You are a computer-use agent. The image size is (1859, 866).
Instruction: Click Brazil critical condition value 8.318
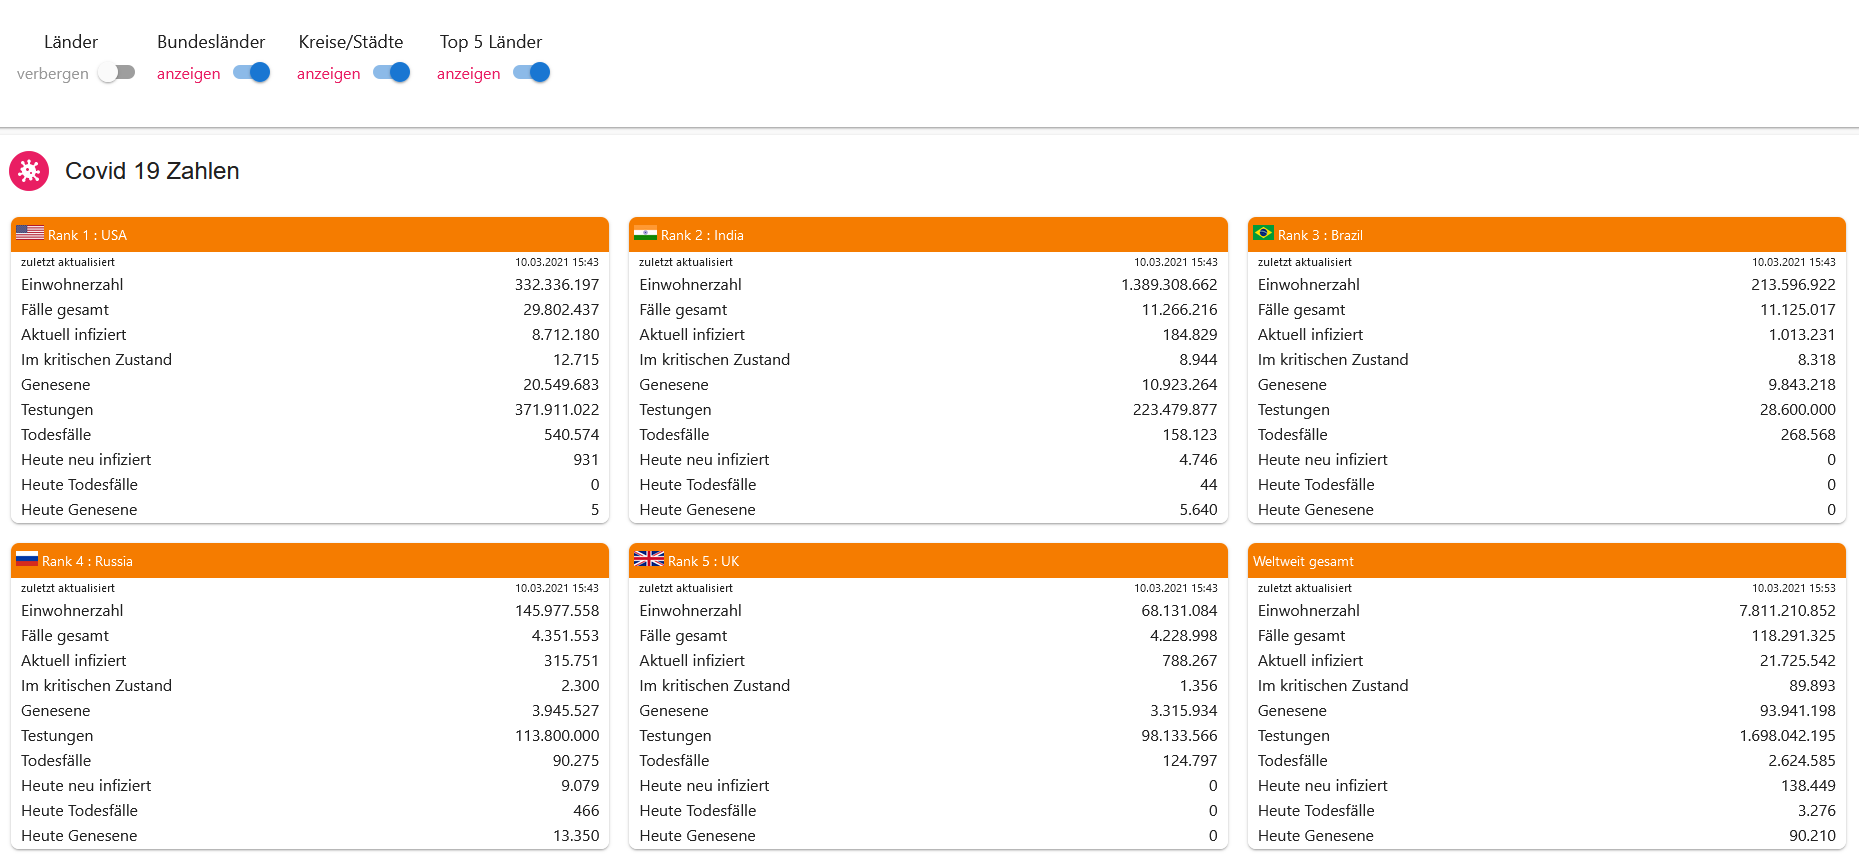point(1816,360)
